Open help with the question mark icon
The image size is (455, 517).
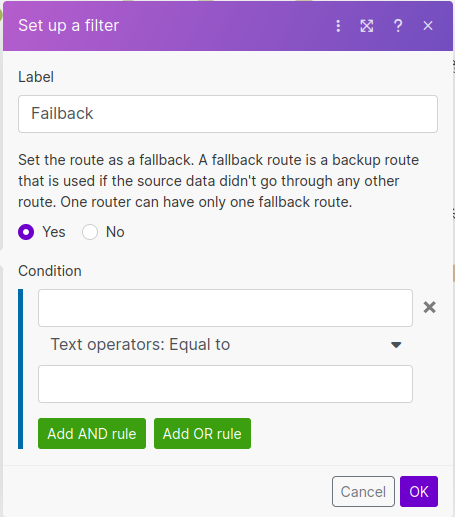point(398,26)
